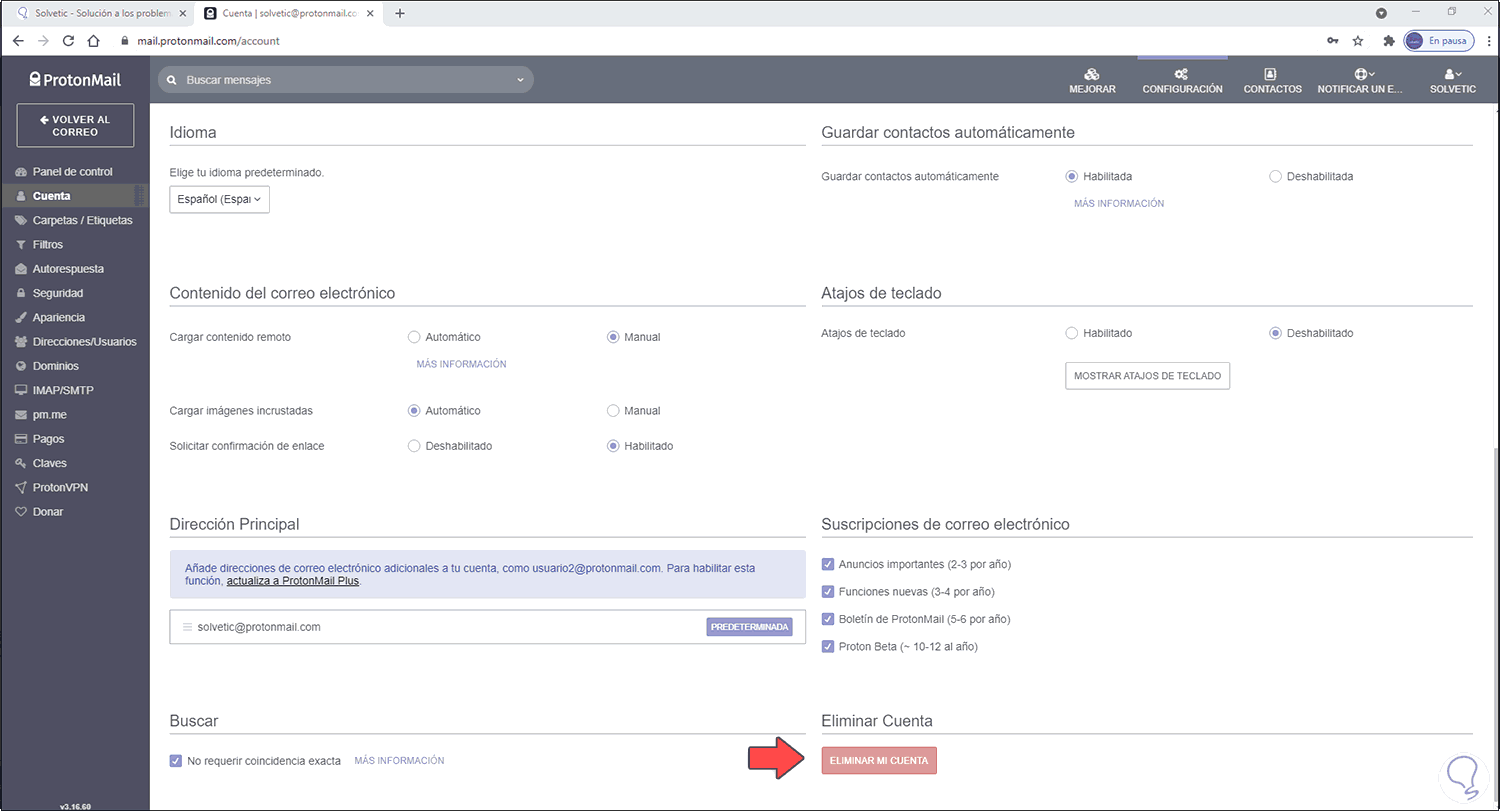Open the Contactos section in top bar
The image size is (1500, 811).
tap(1272, 79)
